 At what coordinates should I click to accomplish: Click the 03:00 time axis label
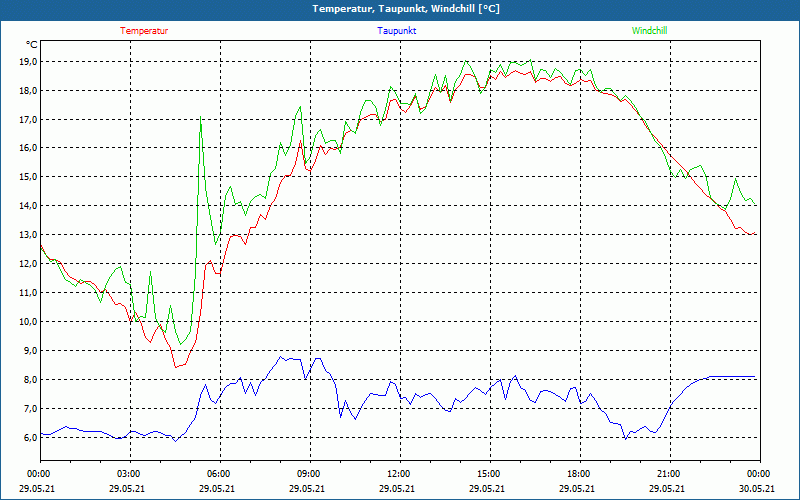tap(130, 474)
